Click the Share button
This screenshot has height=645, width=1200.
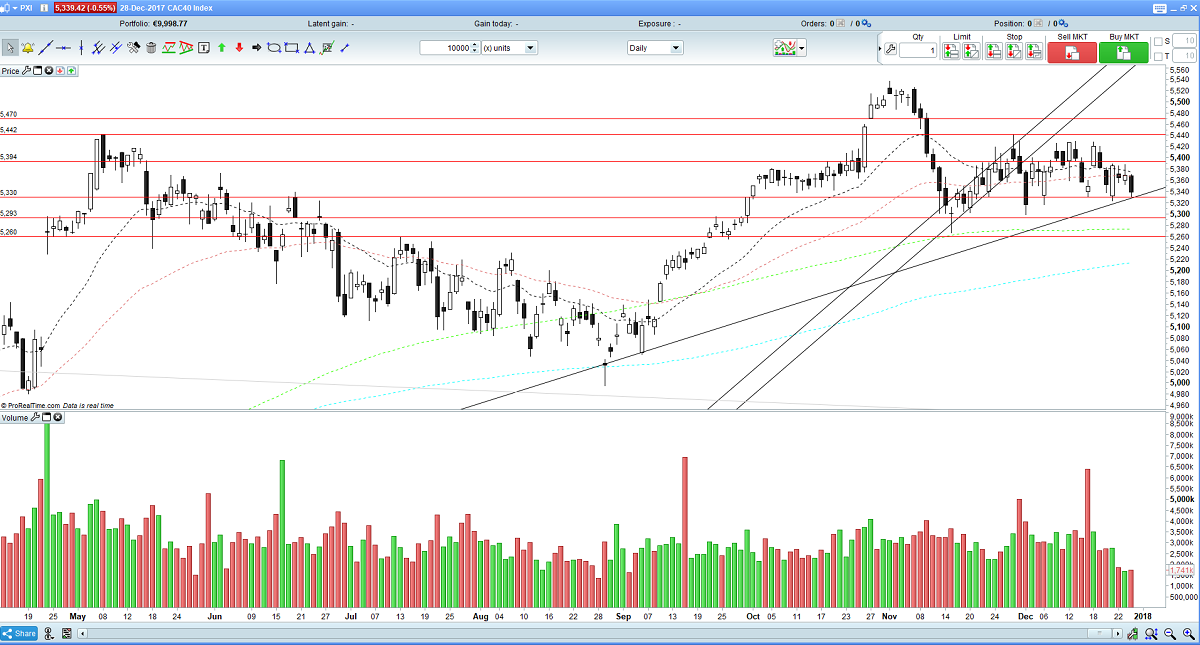click(19, 633)
